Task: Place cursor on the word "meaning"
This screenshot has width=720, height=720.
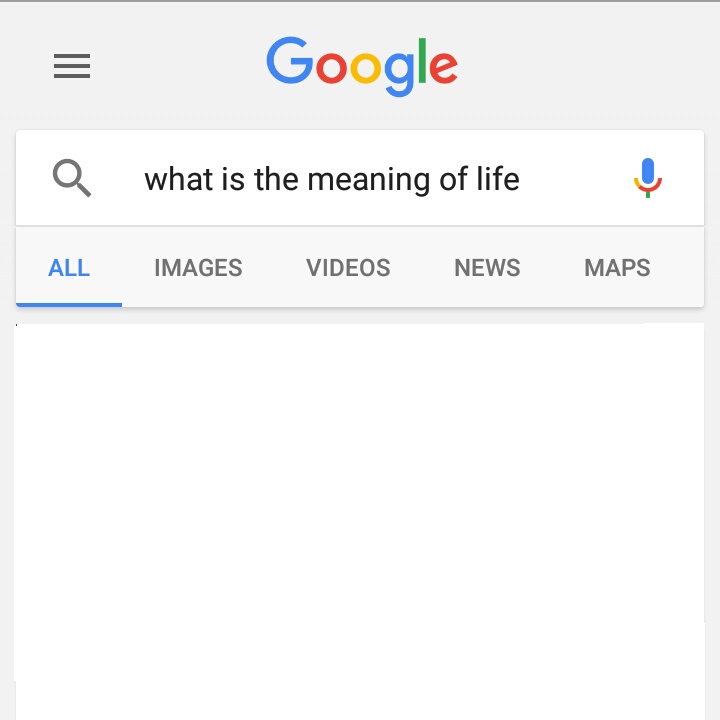Action: pyautogui.click(x=369, y=180)
